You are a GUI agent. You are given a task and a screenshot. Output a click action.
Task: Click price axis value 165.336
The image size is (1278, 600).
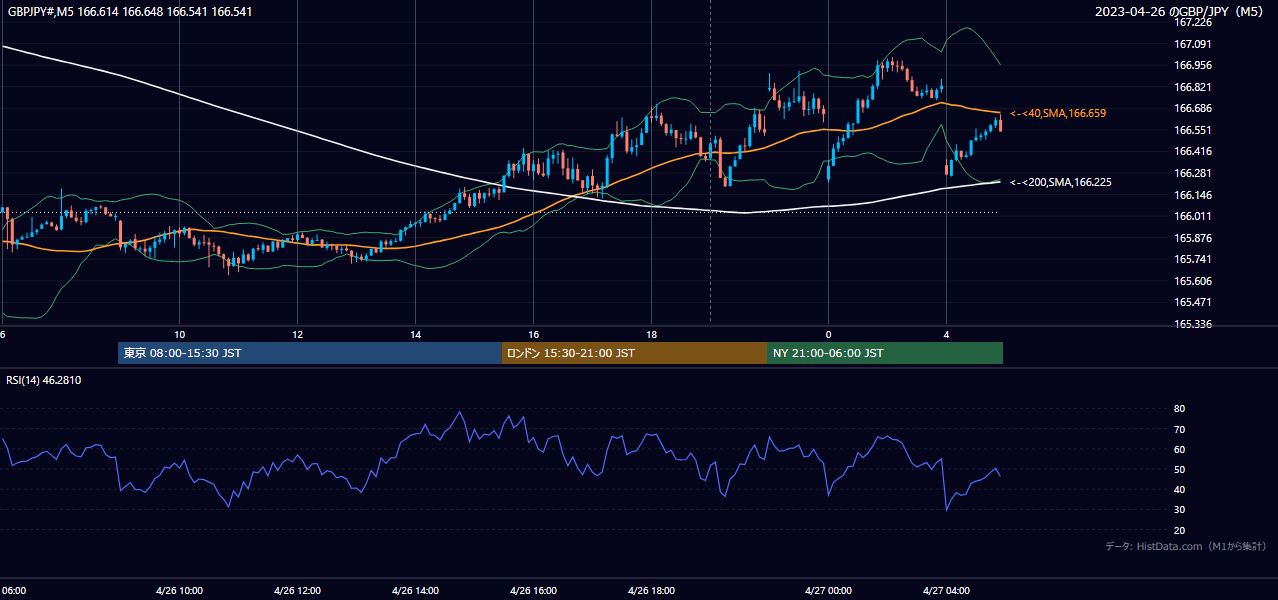coord(1192,324)
